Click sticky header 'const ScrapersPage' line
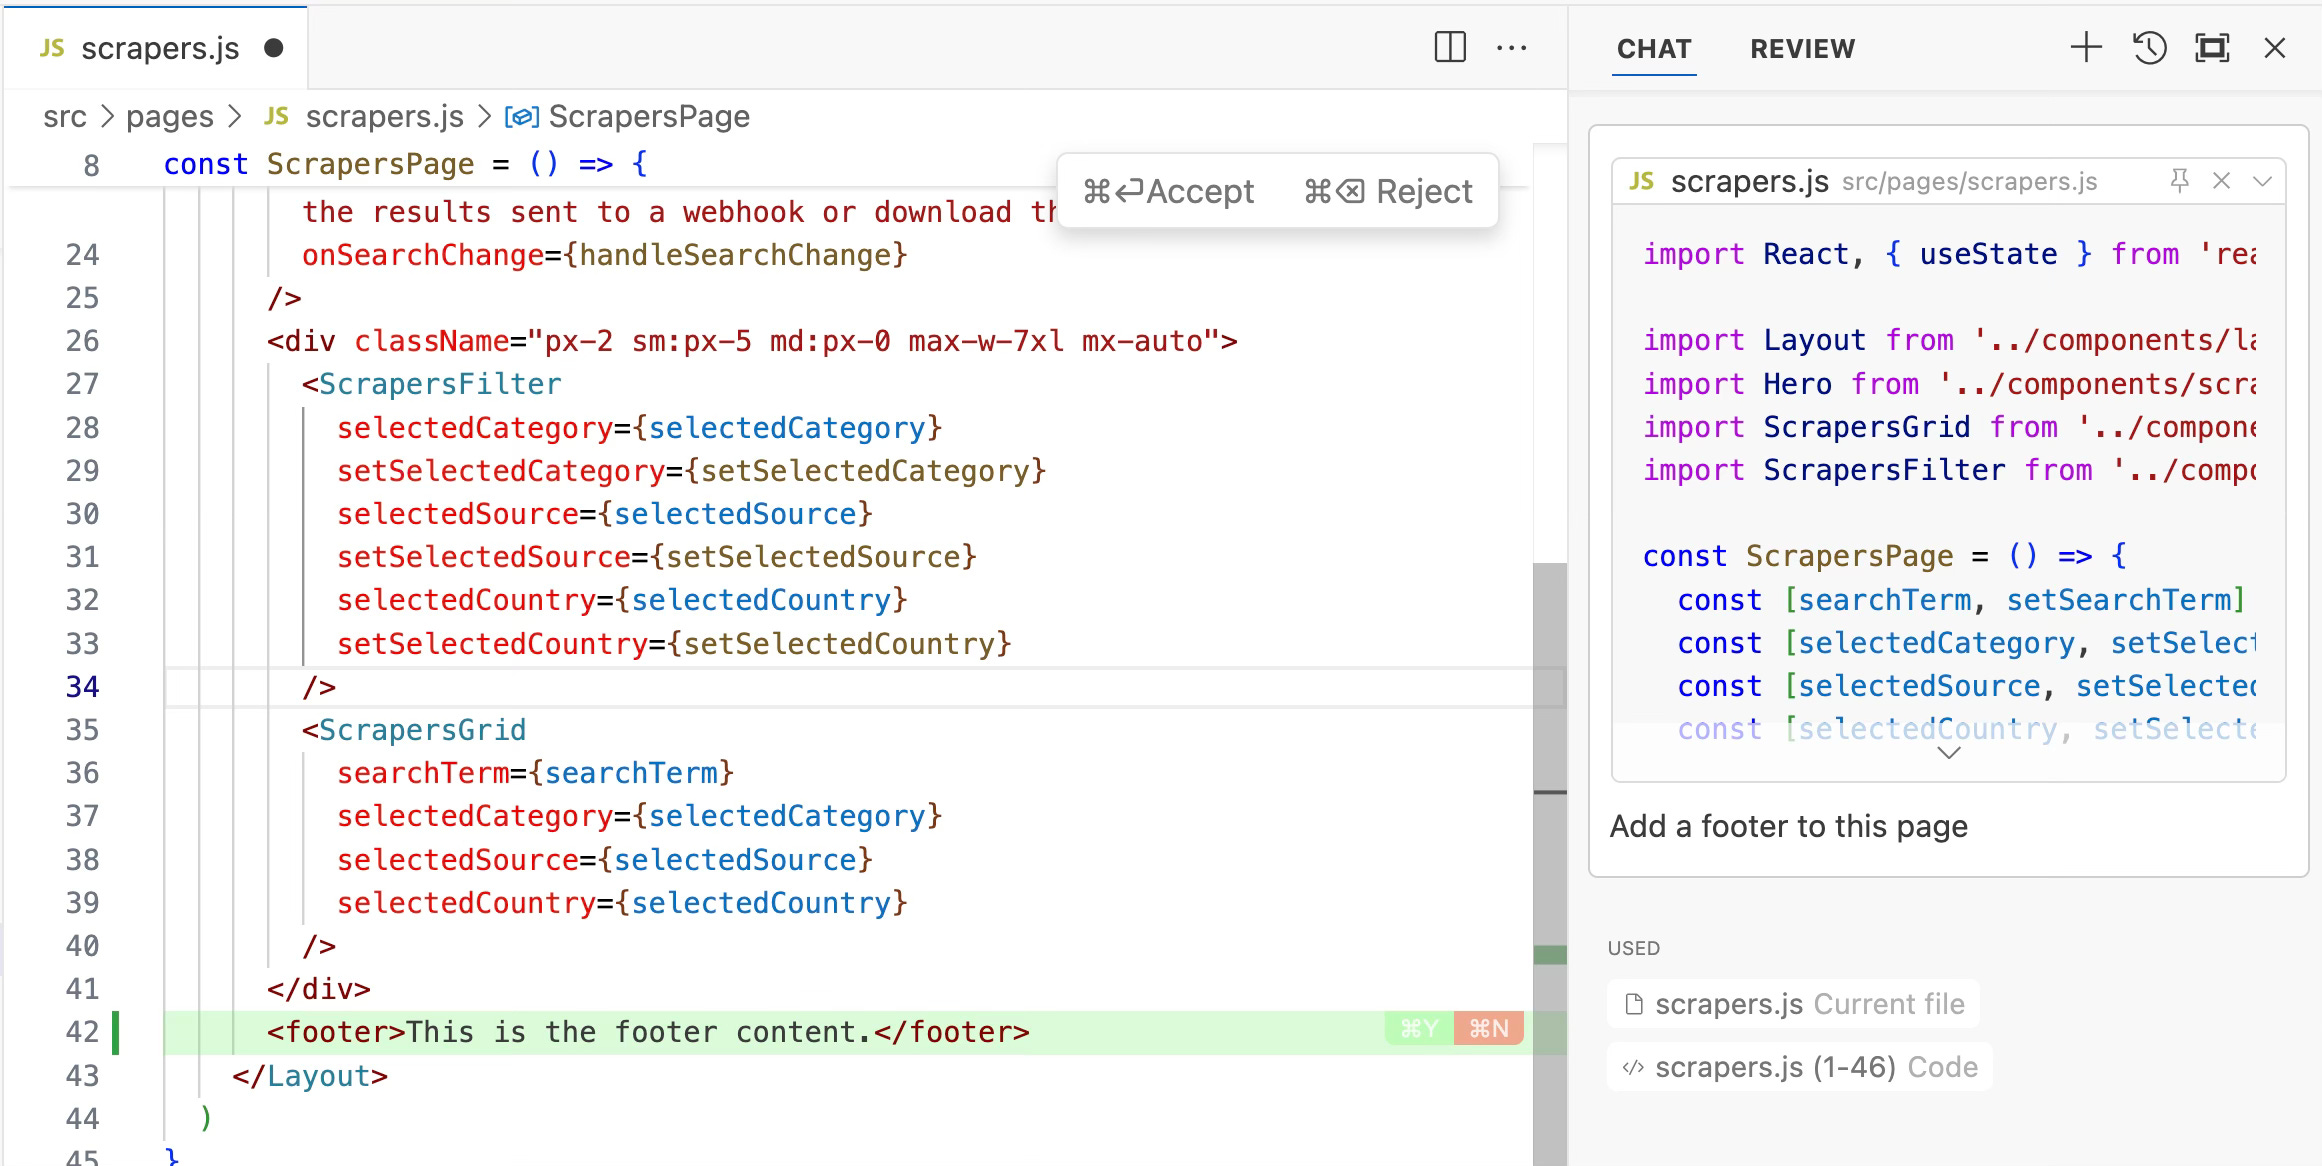This screenshot has width=2322, height=1166. point(405,164)
